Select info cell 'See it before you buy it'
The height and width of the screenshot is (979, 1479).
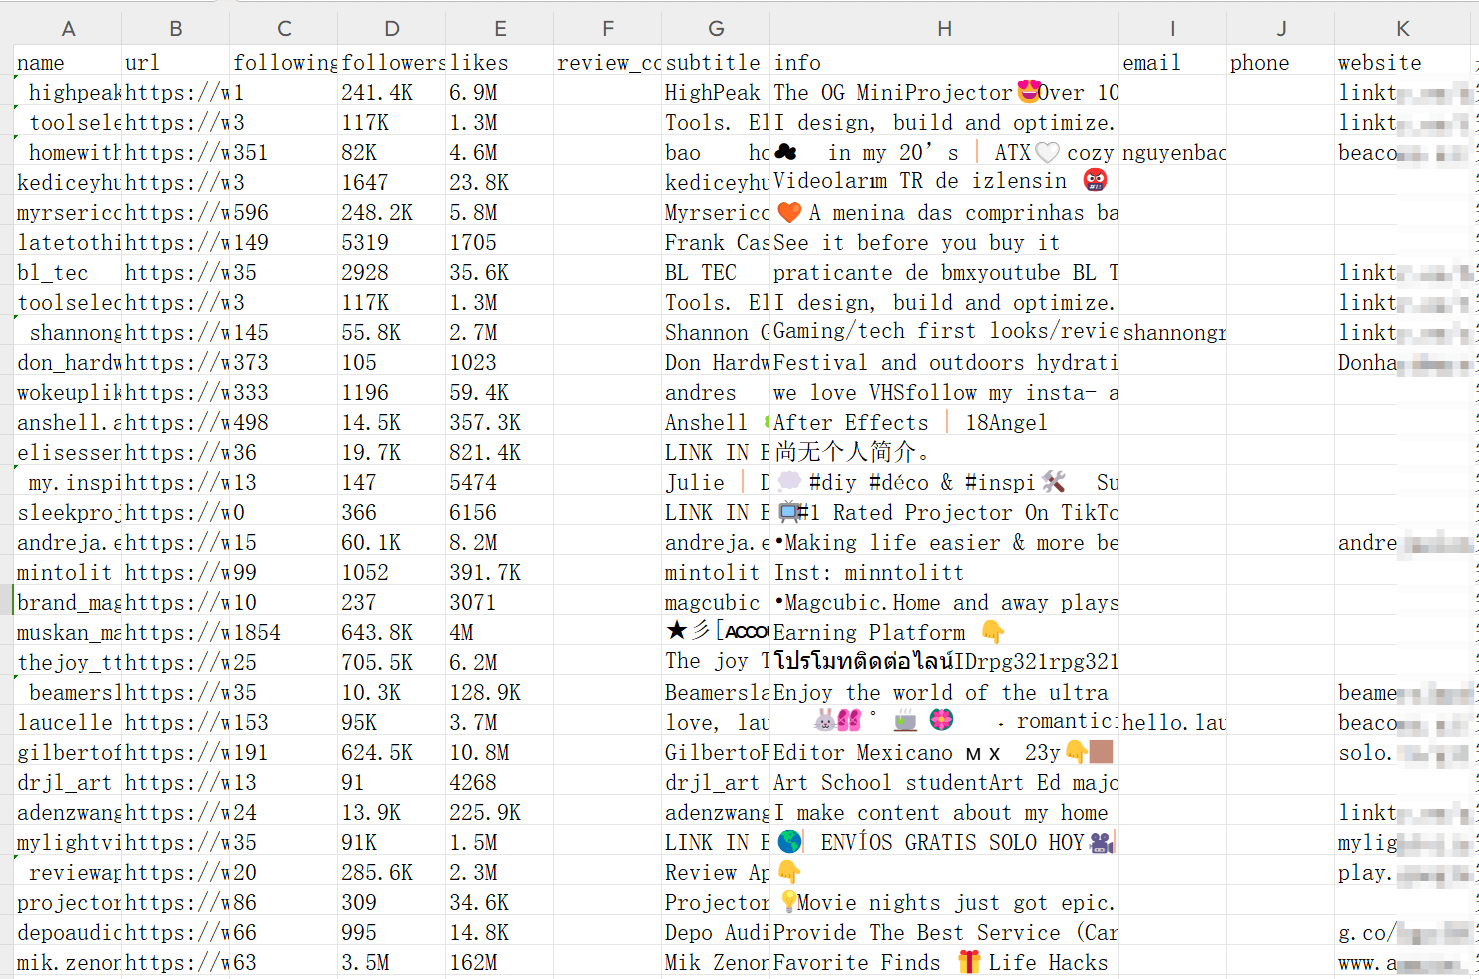[944, 242]
